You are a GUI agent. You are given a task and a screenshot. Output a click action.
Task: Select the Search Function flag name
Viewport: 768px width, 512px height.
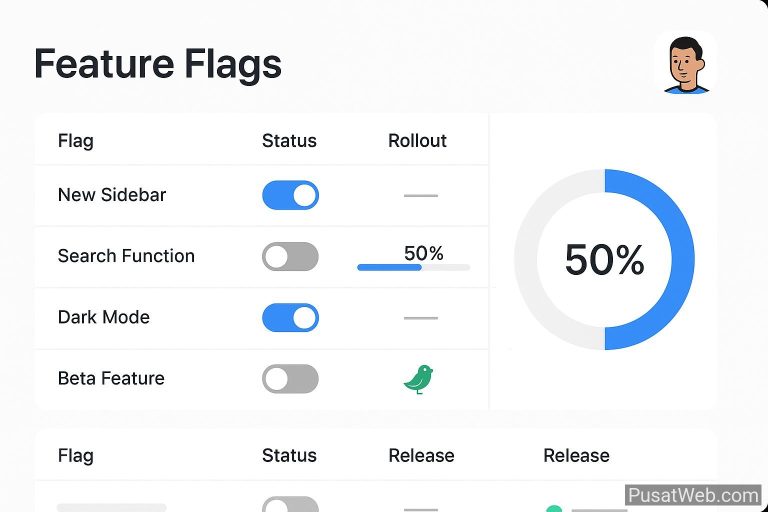coord(126,256)
